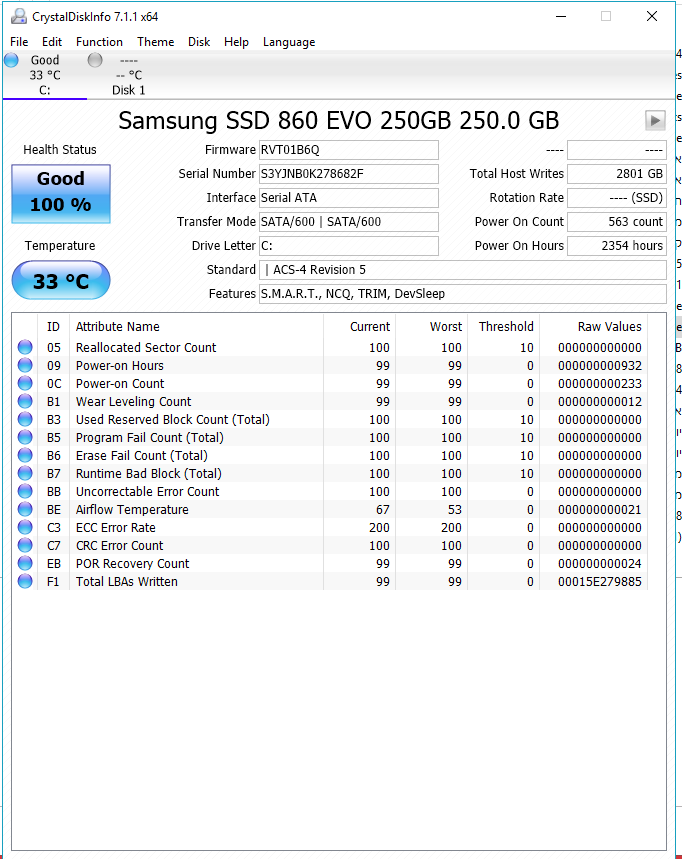Select the Airflow Temperature attribute name
682x859 pixels.
(x=132, y=509)
